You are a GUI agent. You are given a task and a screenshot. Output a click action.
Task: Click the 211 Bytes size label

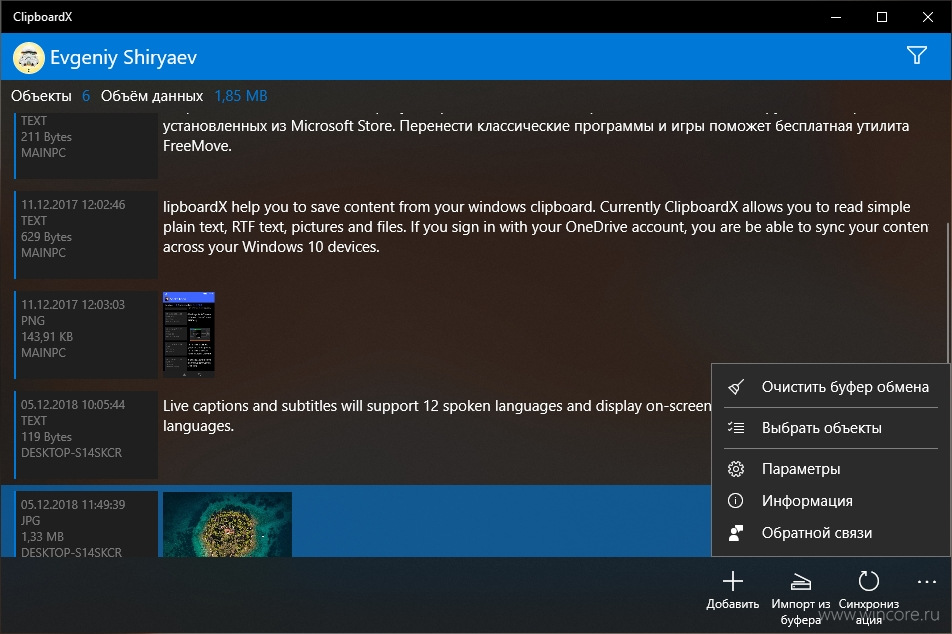[46, 137]
